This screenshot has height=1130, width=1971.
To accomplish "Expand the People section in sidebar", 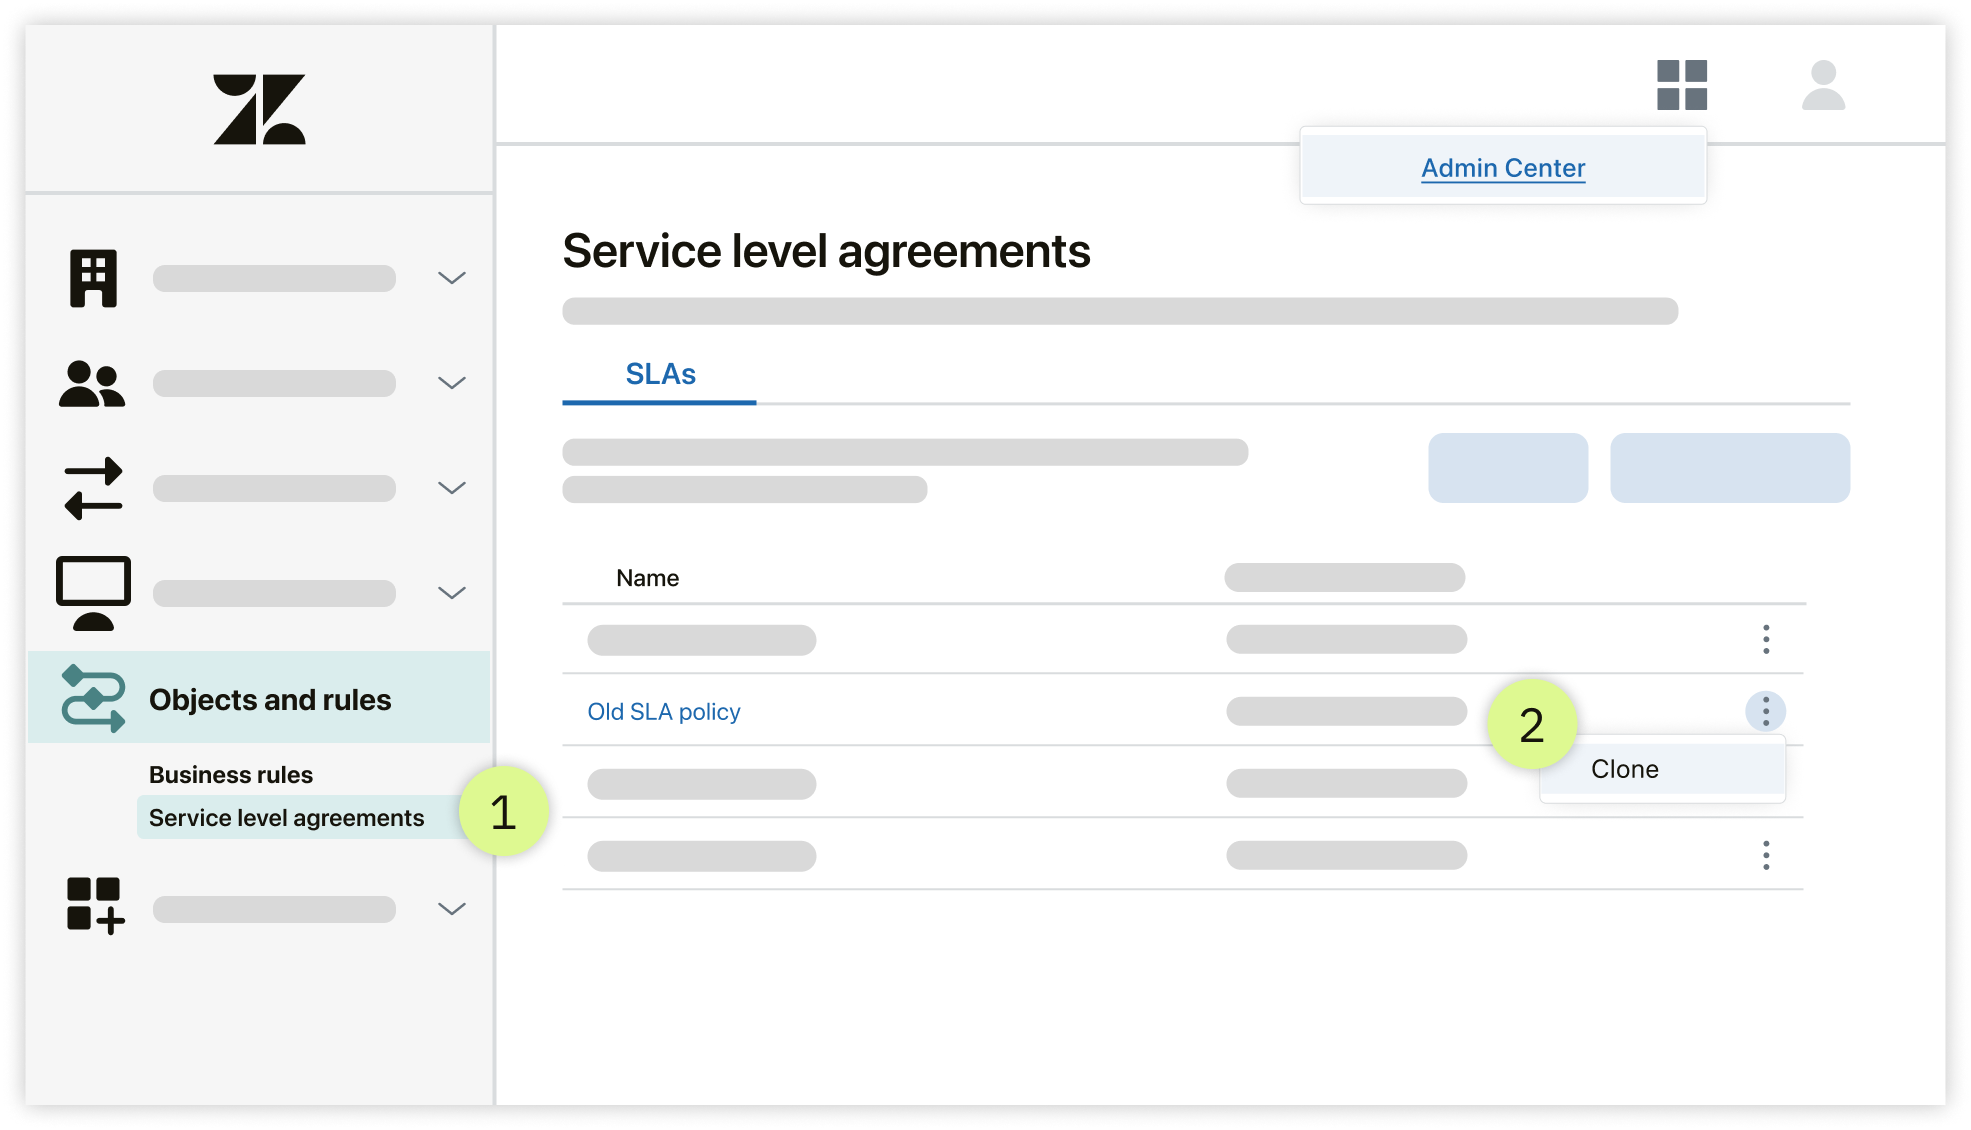I will point(456,382).
